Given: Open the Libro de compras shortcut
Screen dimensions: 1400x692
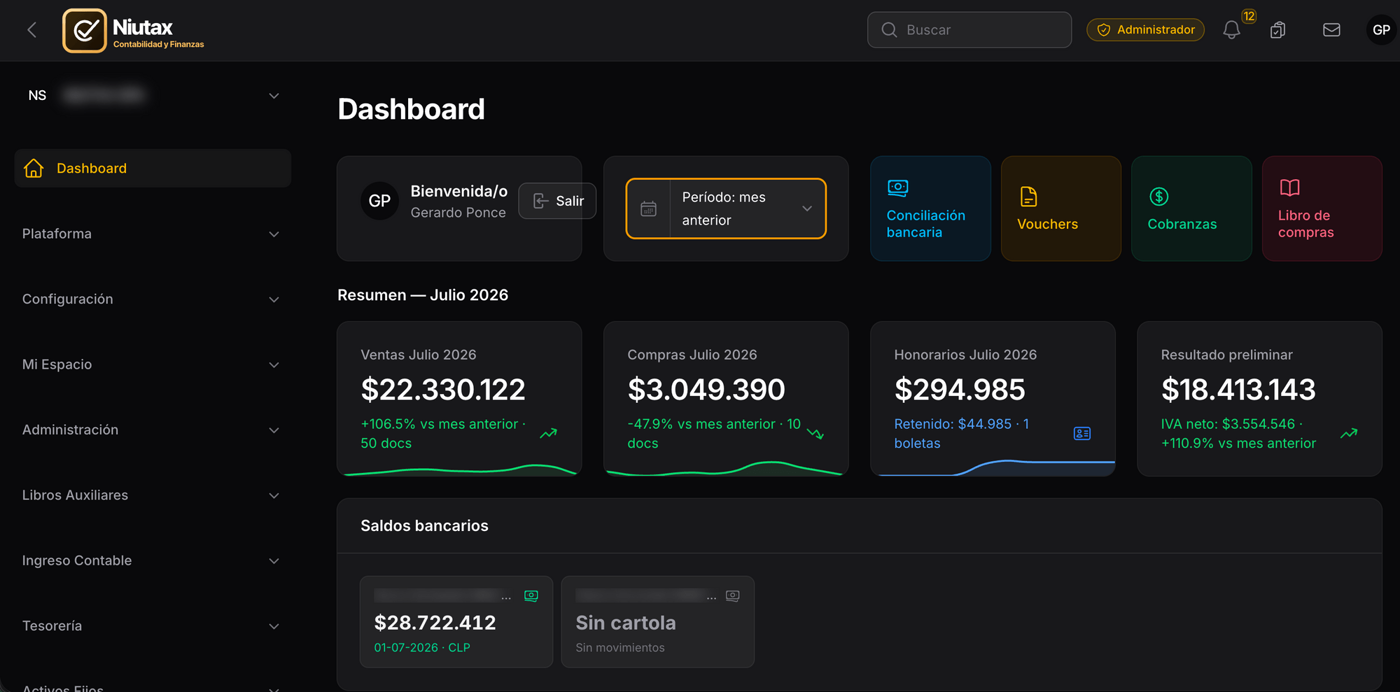Looking at the screenshot, I should pyautogui.click(x=1322, y=208).
